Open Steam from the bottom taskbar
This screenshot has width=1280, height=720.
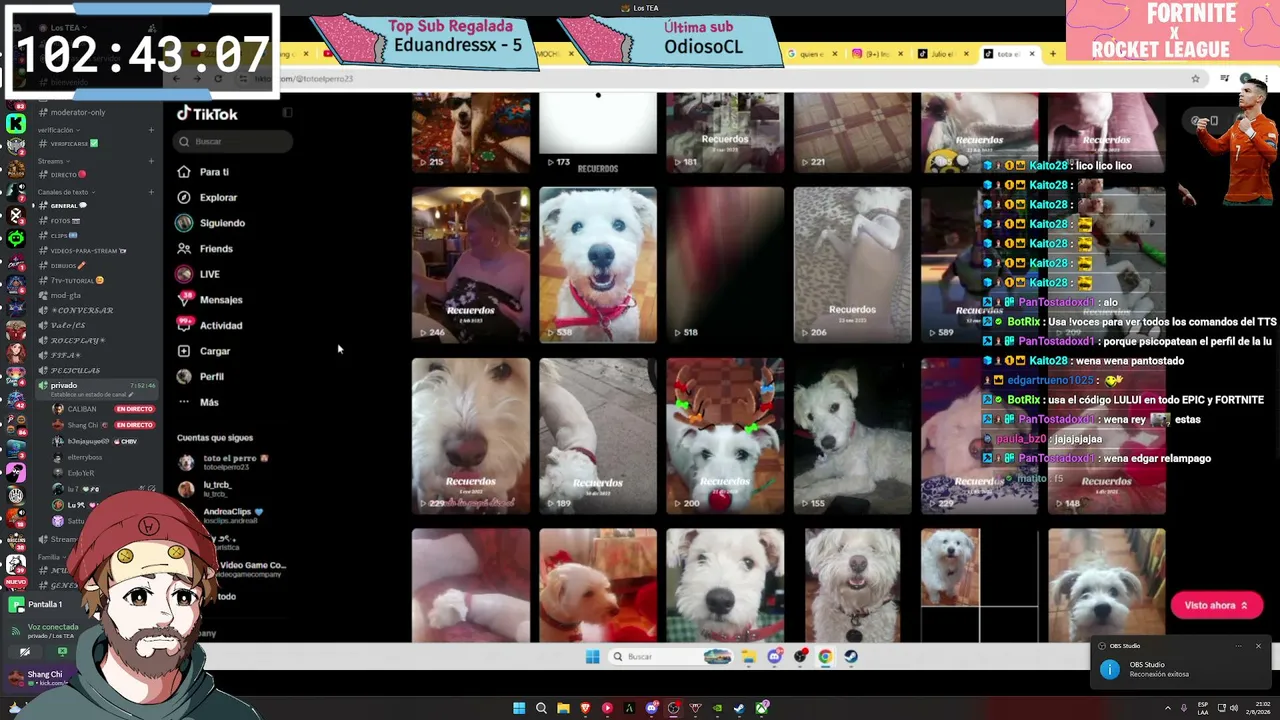[739, 708]
